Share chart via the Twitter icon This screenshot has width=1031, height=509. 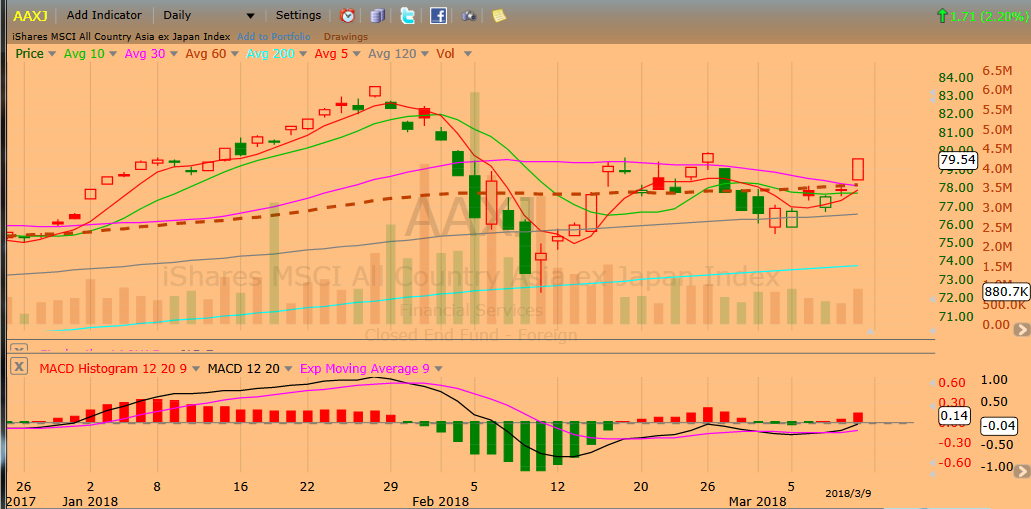point(408,15)
